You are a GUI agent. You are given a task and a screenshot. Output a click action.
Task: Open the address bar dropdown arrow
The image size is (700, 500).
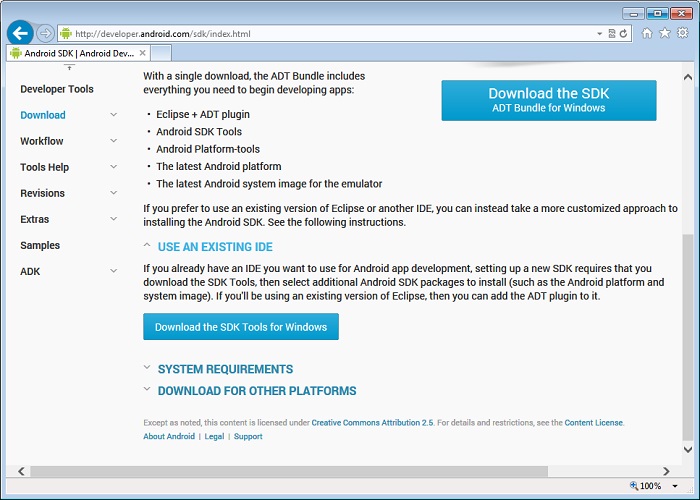pos(600,34)
